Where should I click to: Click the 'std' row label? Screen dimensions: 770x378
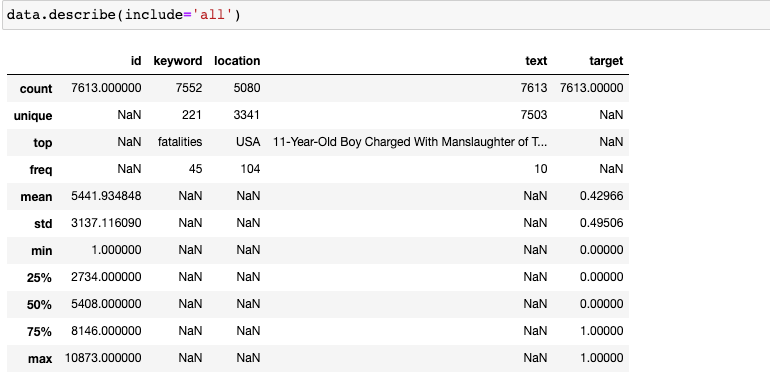click(x=43, y=224)
